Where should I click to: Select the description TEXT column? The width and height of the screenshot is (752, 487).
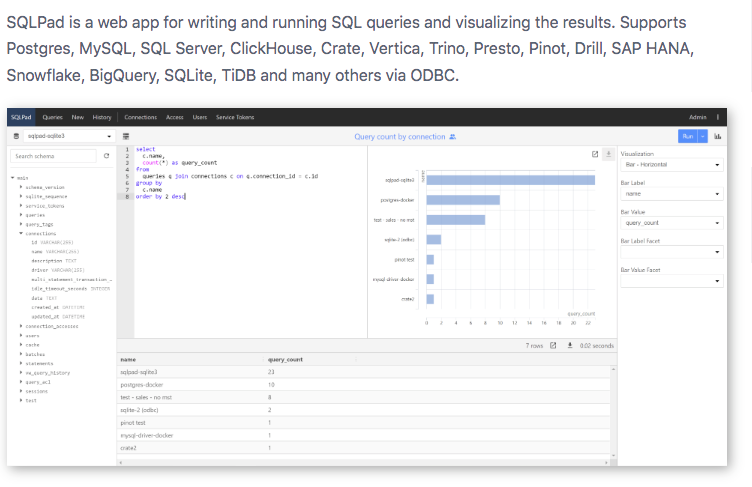tap(54, 261)
